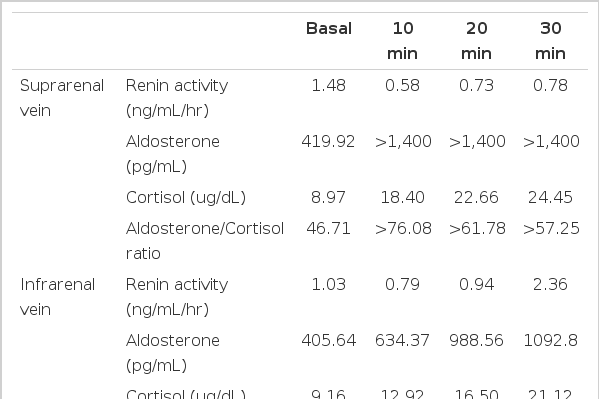Click the 30 min column header
Image resolution: width=599 pixels, height=399 pixels.
click(550, 41)
